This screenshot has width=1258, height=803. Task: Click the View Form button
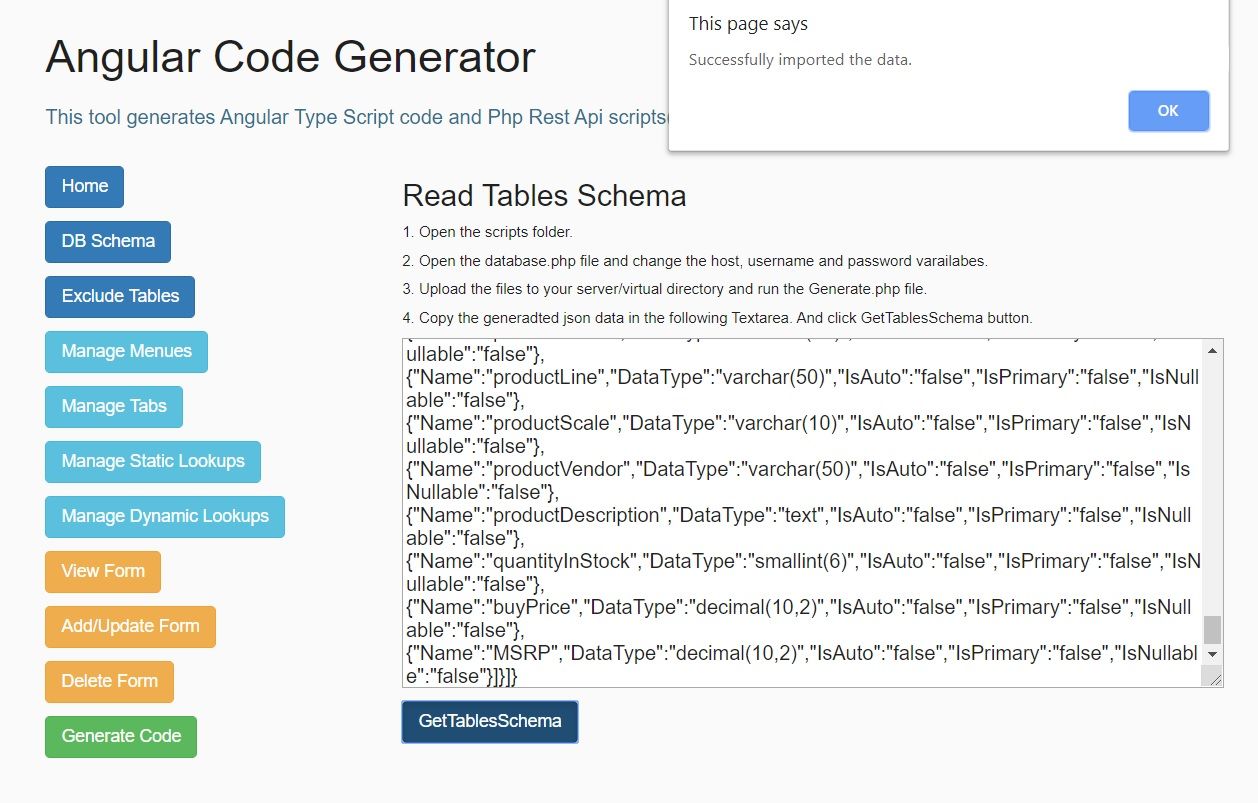(103, 572)
